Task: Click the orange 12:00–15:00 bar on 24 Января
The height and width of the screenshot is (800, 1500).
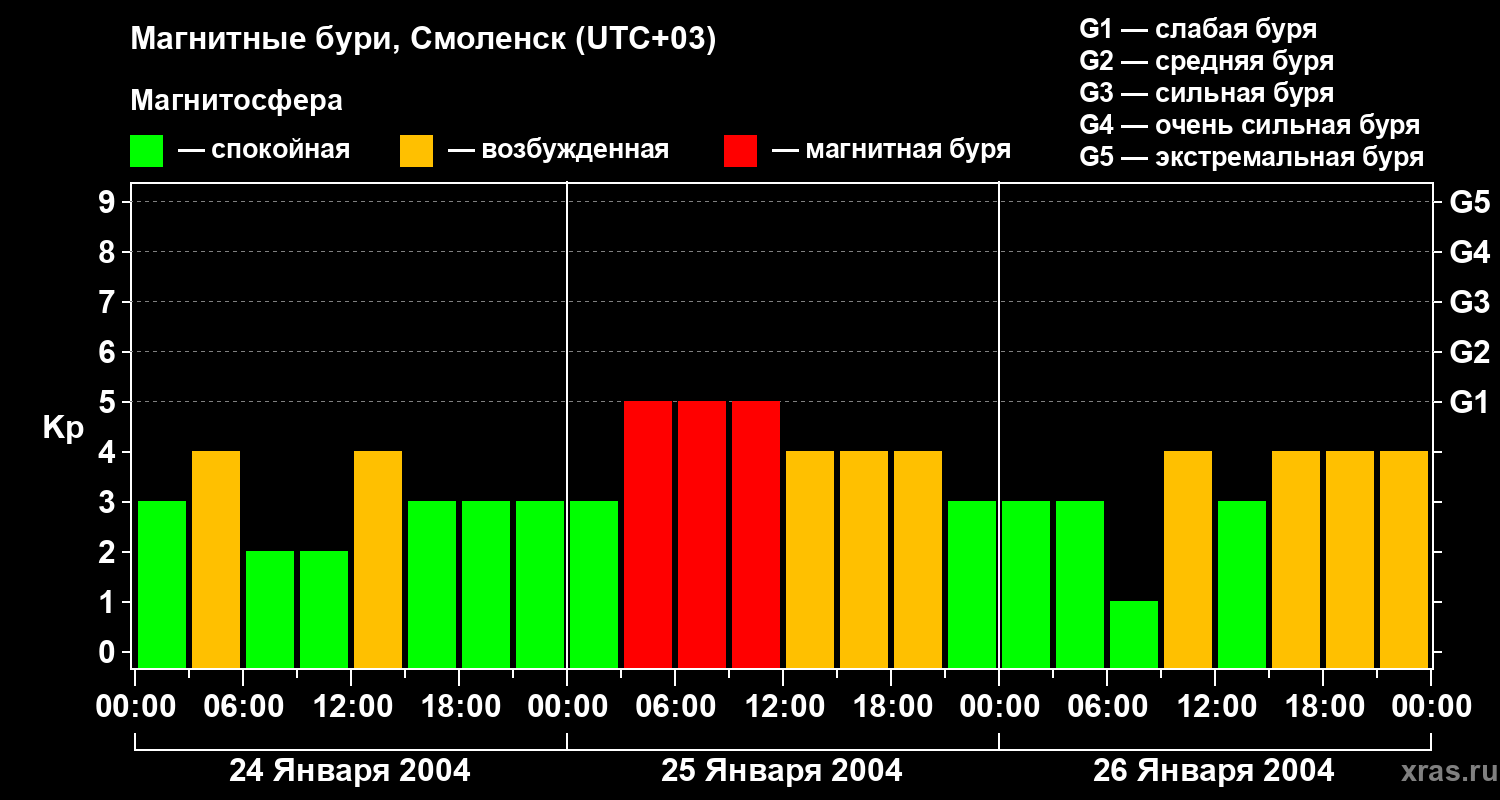Action: (x=378, y=559)
